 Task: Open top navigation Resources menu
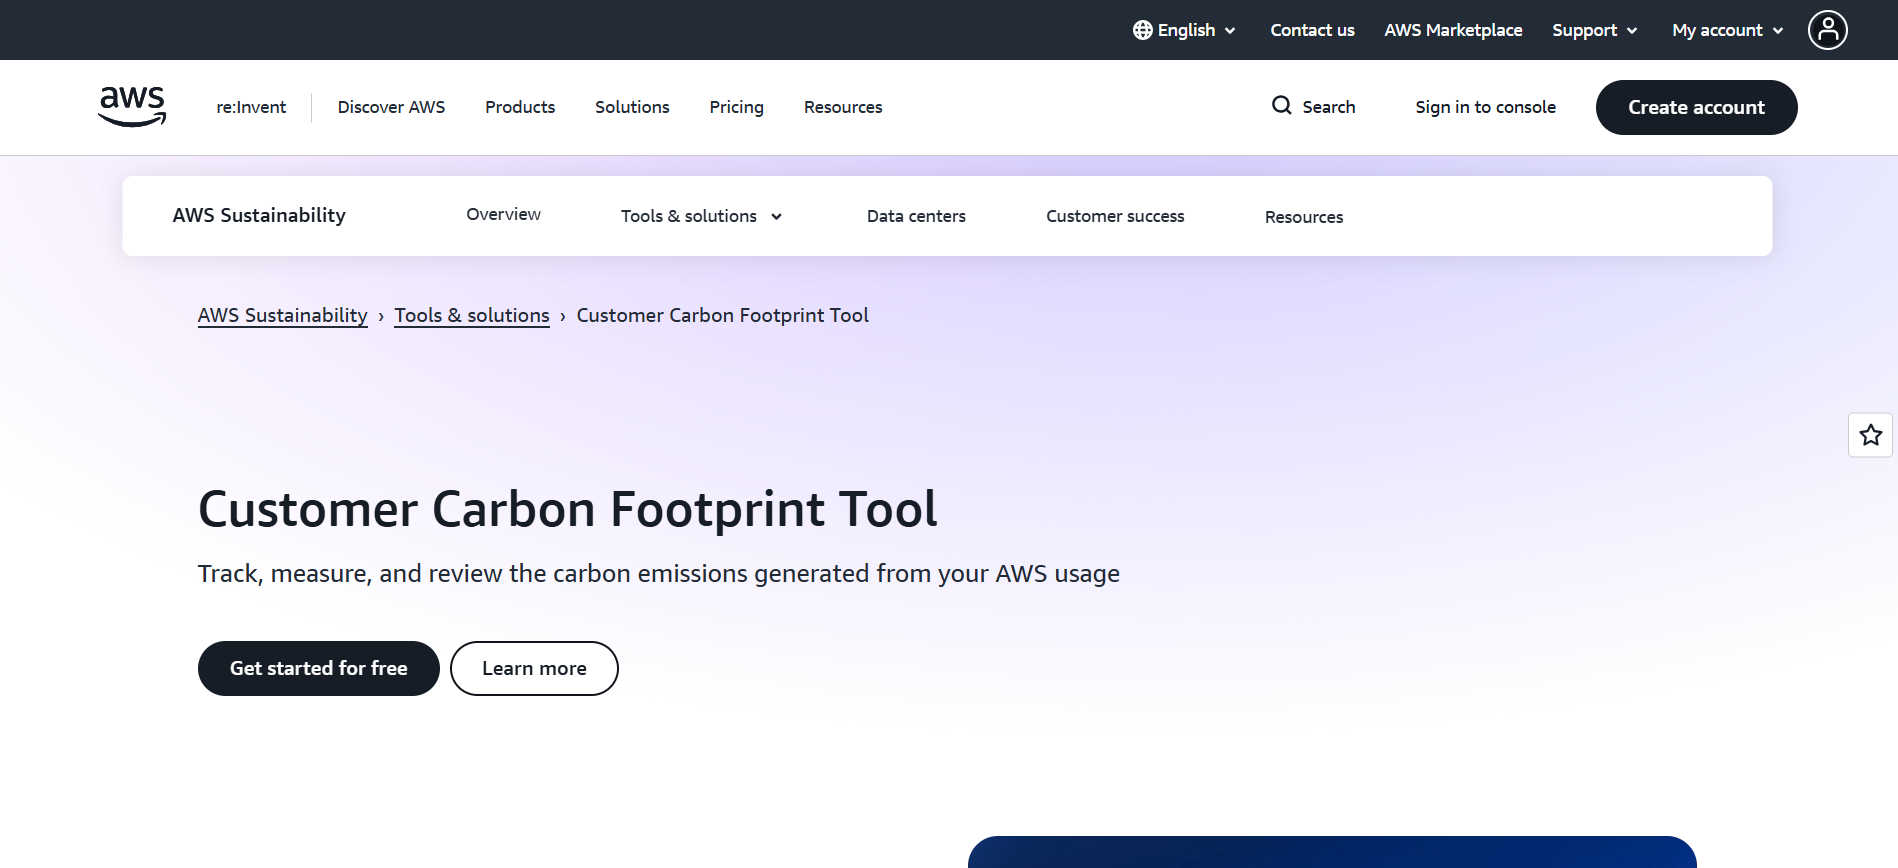[843, 107]
